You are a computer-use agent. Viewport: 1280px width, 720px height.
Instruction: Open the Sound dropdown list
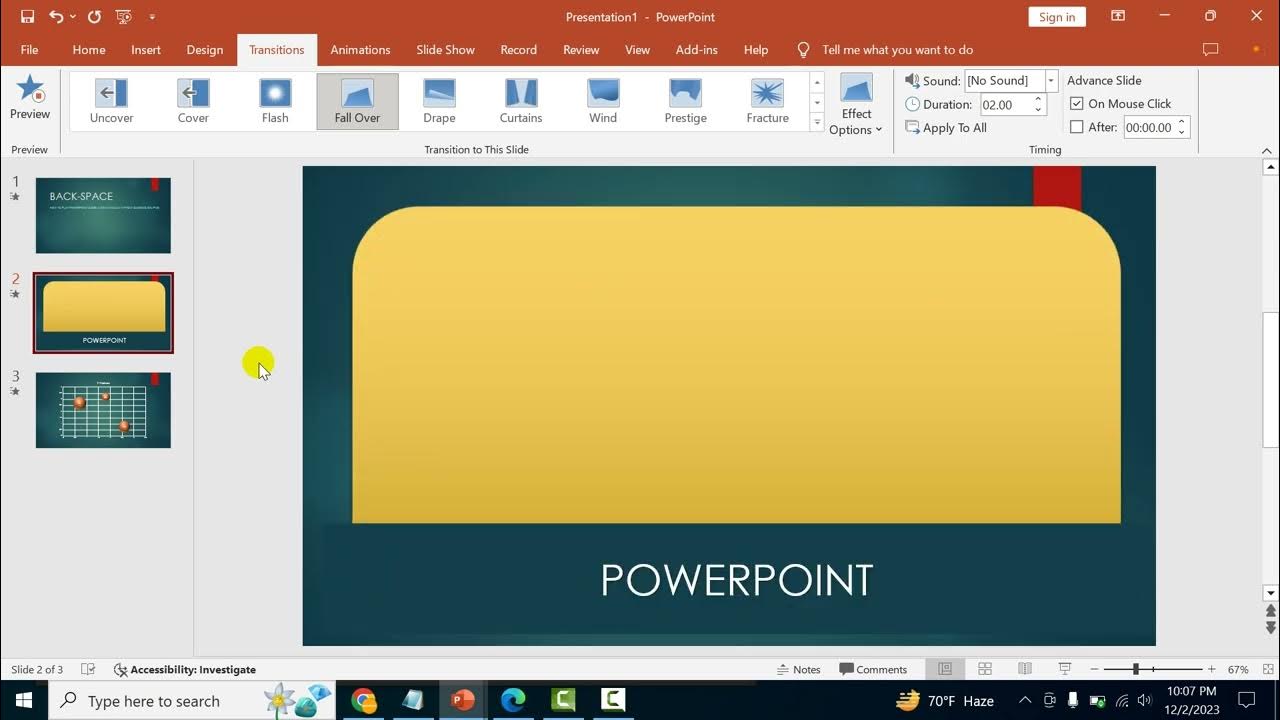click(1051, 80)
